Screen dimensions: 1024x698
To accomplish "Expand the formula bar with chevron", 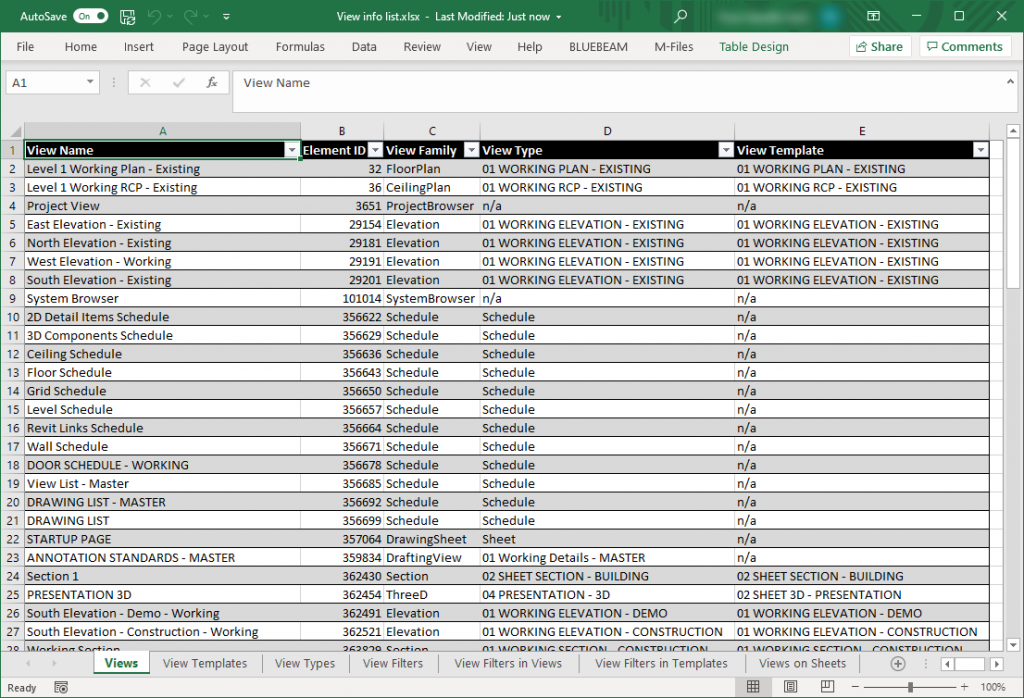I will click(1010, 82).
